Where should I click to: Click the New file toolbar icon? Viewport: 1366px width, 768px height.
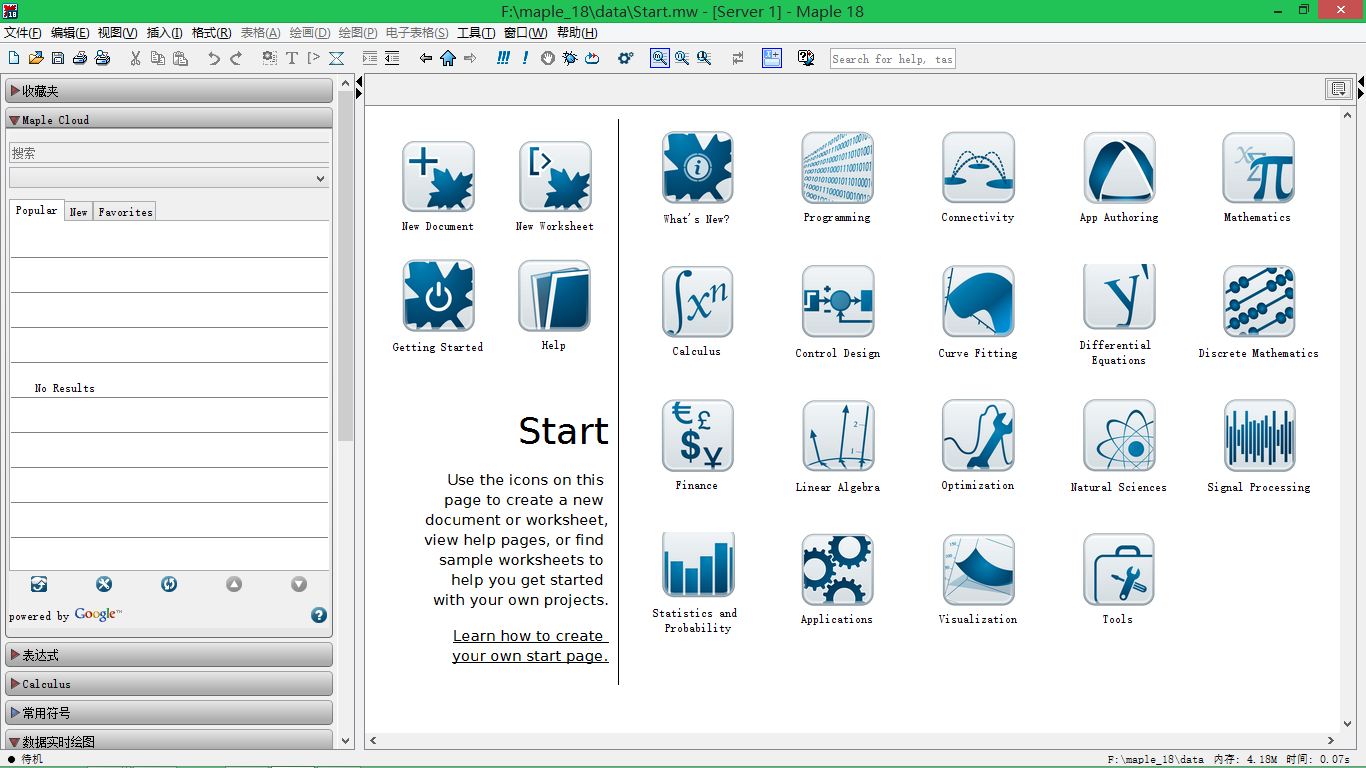(14, 59)
